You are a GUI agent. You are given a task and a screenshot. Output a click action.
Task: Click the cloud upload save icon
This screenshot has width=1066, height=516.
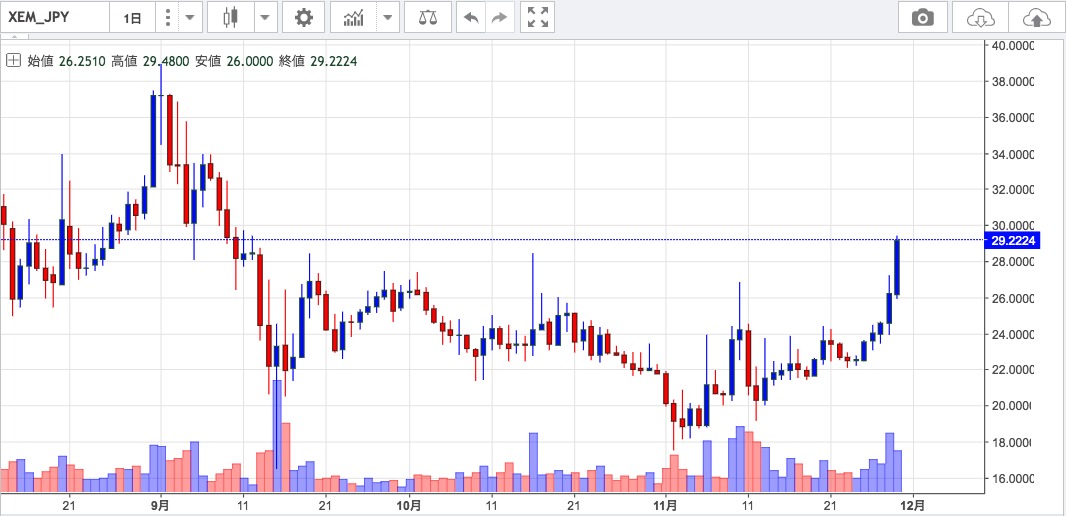point(1036,18)
